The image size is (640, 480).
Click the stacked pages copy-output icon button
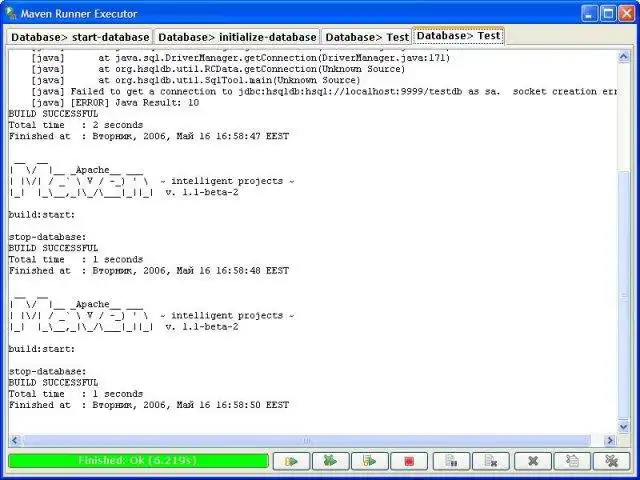coord(572,461)
